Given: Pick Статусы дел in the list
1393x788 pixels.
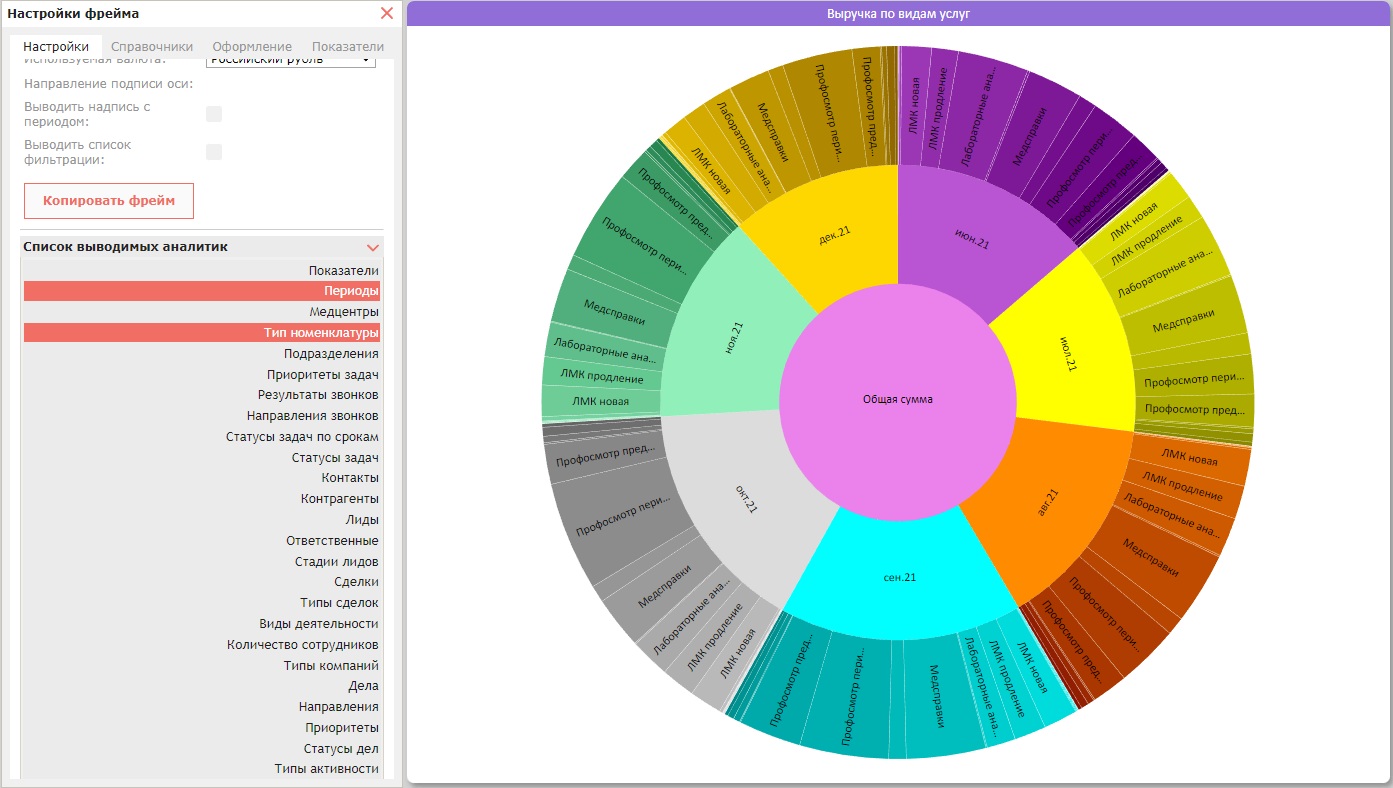Looking at the screenshot, I should click(x=202, y=749).
